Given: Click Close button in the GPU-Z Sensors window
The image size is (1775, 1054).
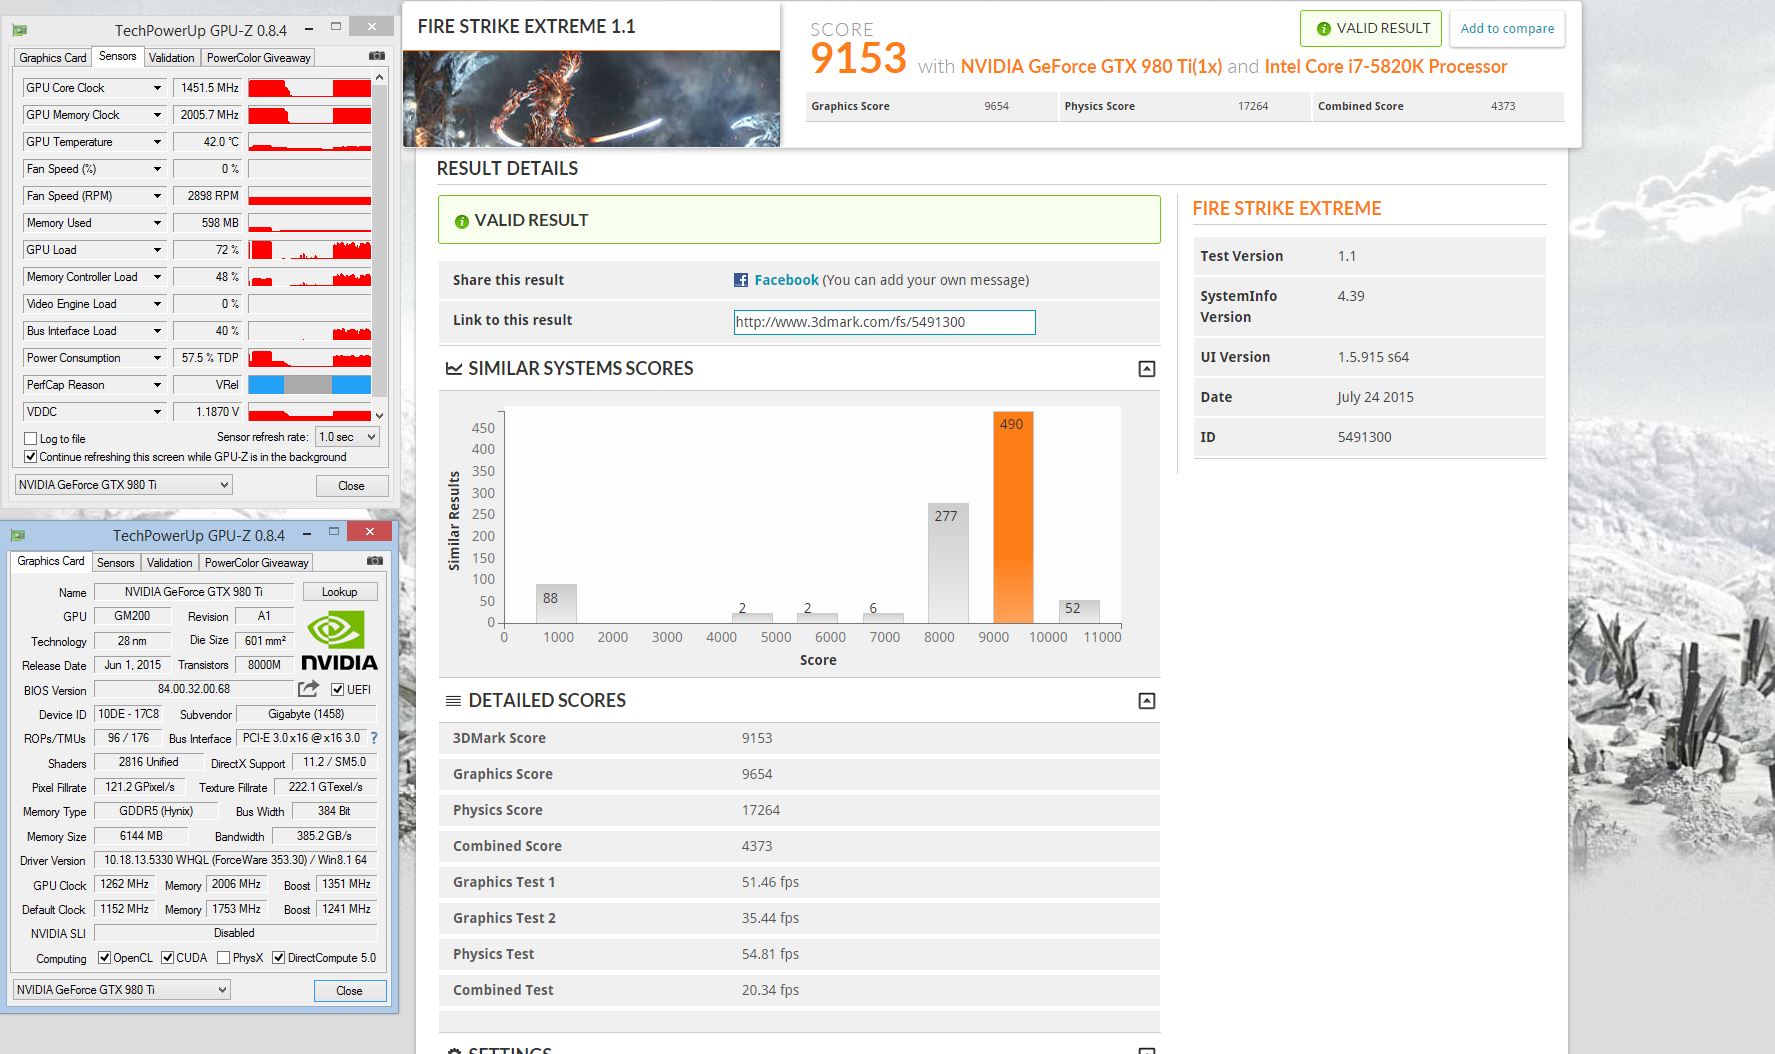Looking at the screenshot, I should [351, 486].
